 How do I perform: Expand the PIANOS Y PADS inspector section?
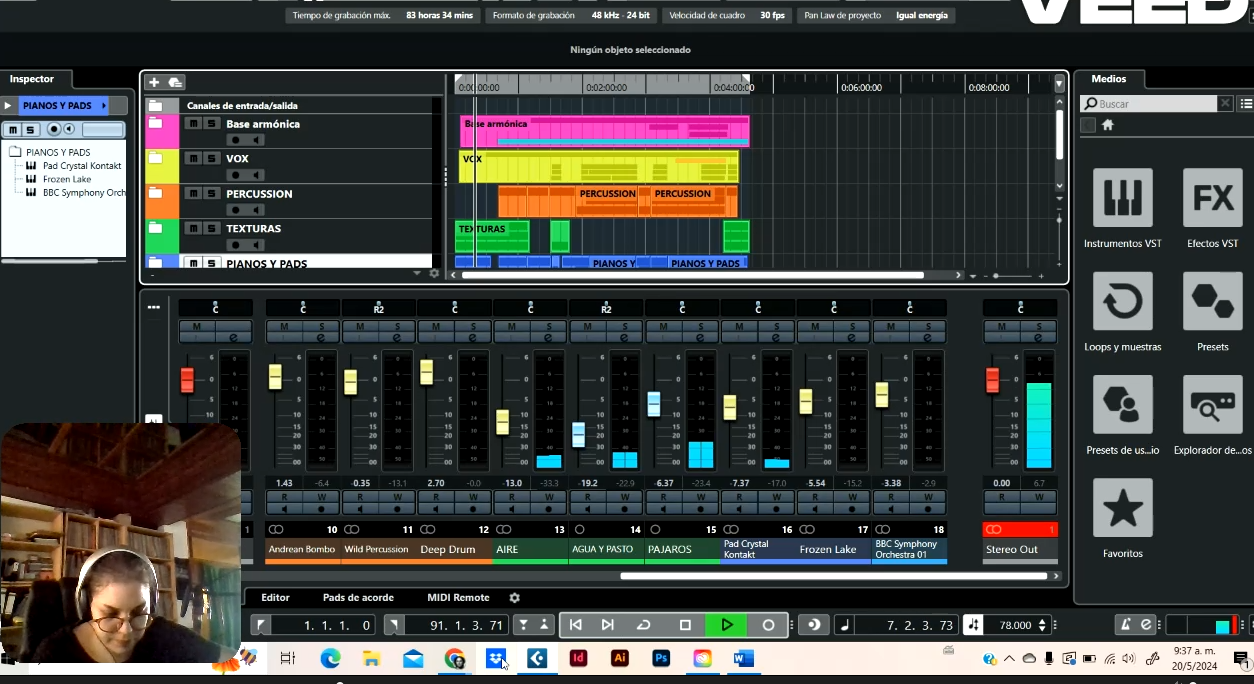point(8,105)
